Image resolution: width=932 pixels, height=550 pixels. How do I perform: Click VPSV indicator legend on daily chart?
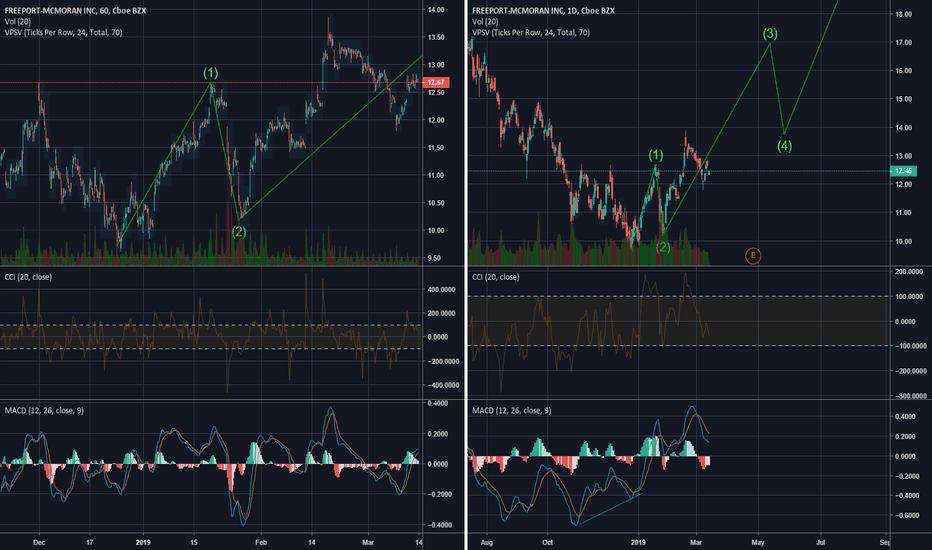(x=531, y=32)
